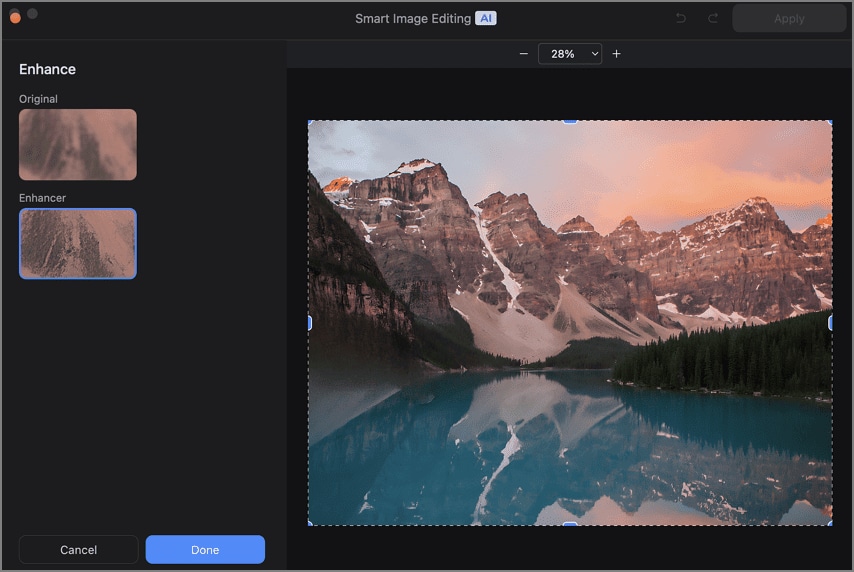Open the 28% zoom level dropdown

(570, 54)
